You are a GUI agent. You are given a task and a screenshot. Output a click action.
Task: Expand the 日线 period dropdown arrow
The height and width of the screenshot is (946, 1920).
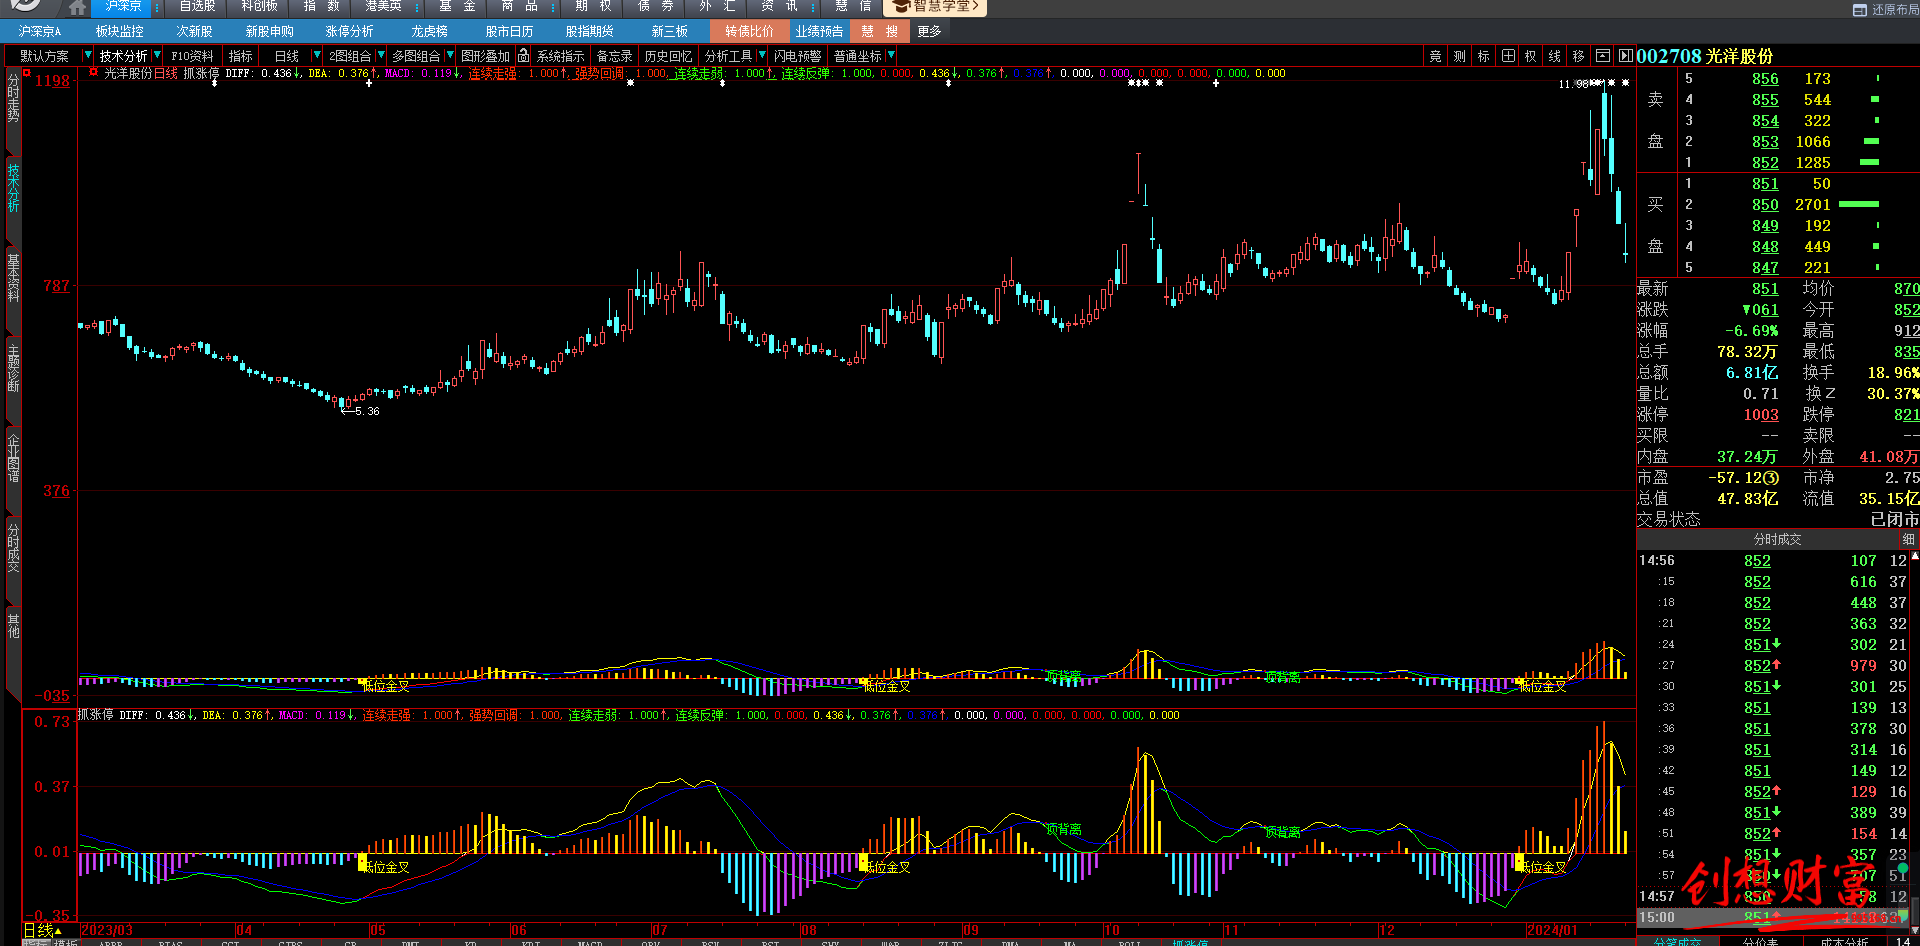(x=317, y=56)
